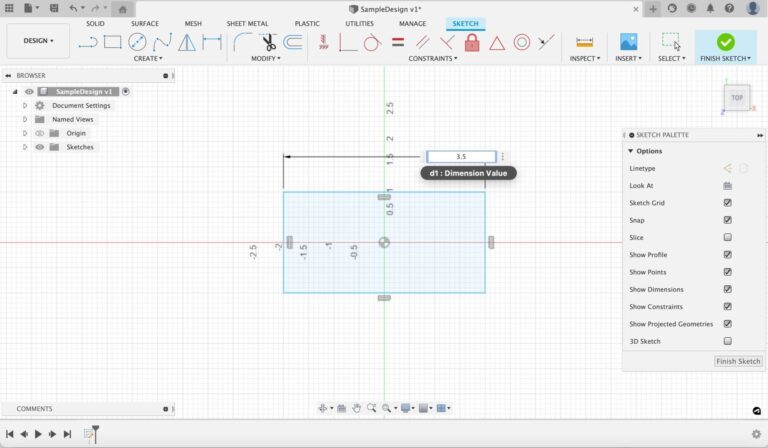Click the Measure tool under Inspect

click(x=584, y=42)
